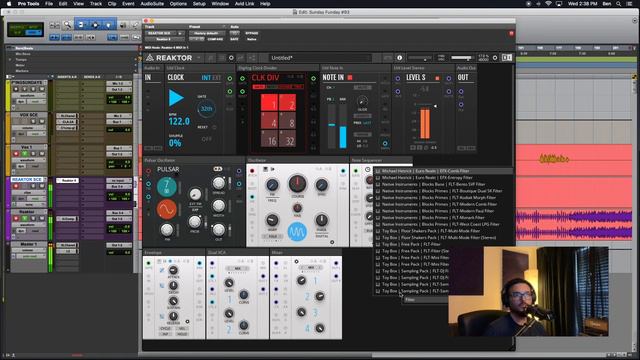Click the teal ratio circle on Pulsar
This screenshot has height=360, width=640.
tap(167, 187)
